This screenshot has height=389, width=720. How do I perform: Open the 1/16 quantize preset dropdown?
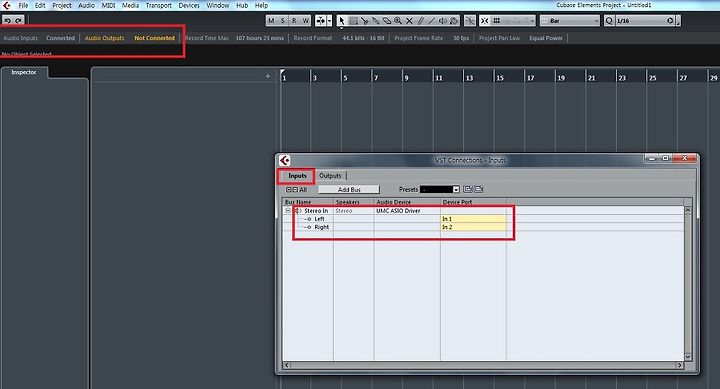tap(641, 21)
